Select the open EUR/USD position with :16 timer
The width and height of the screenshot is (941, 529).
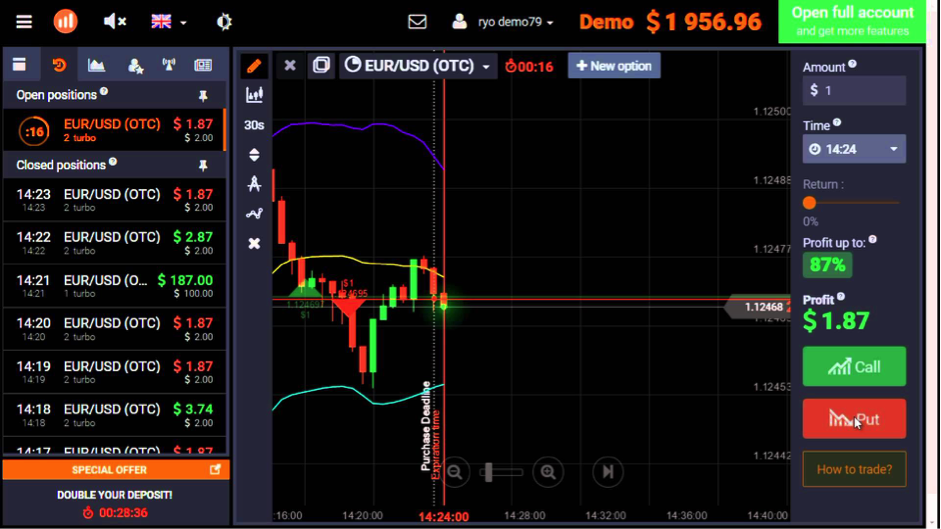tap(114, 130)
